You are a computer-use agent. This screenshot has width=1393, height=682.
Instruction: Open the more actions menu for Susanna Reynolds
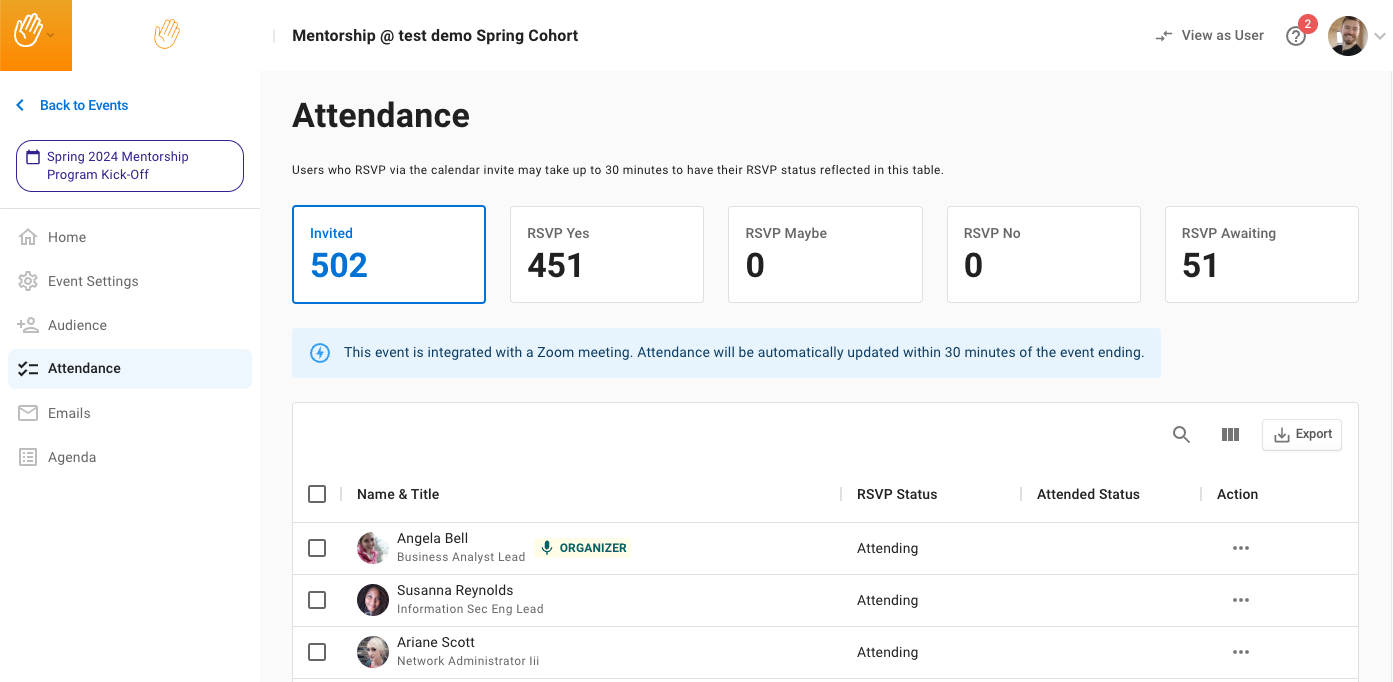click(1240, 600)
